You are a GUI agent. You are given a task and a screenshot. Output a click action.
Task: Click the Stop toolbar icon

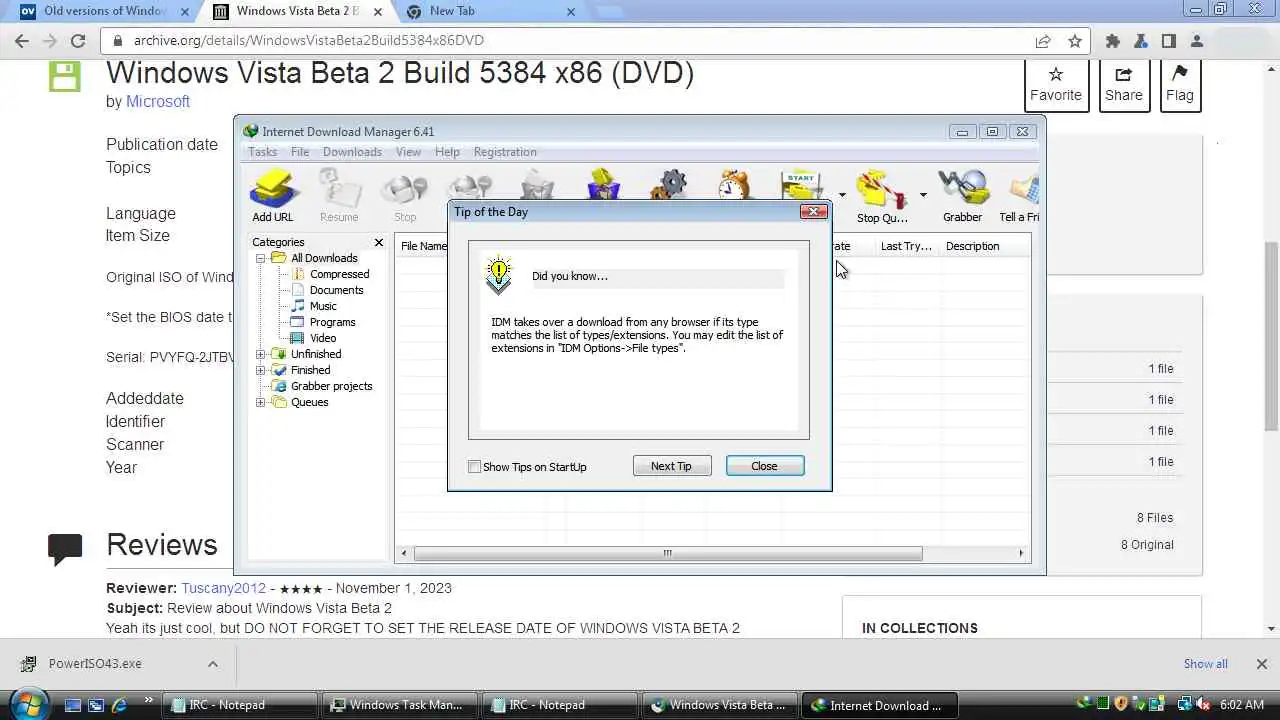click(405, 195)
